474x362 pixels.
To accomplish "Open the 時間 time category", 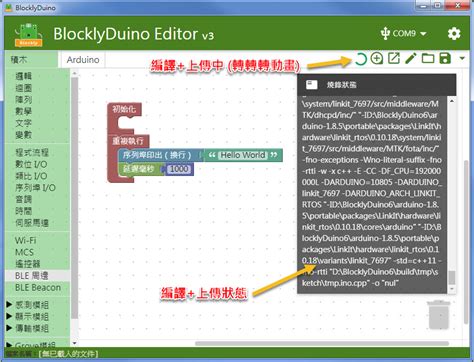I will coord(24,211).
